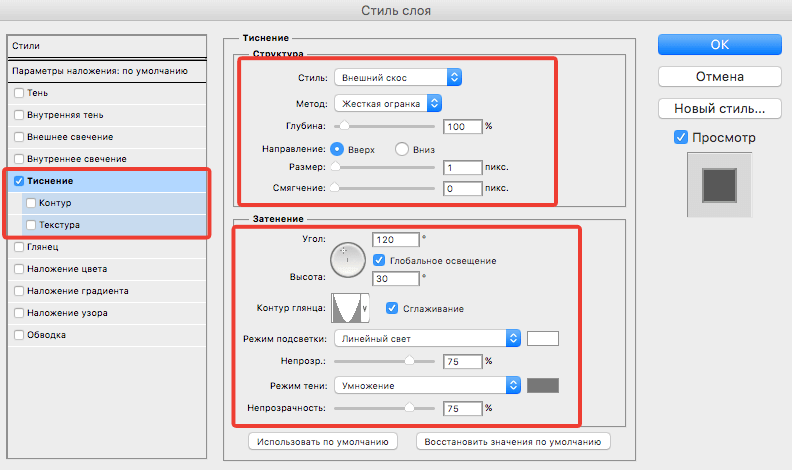
Task: Enable the Тень (Drop Shadow) checkbox
Action: point(20,92)
